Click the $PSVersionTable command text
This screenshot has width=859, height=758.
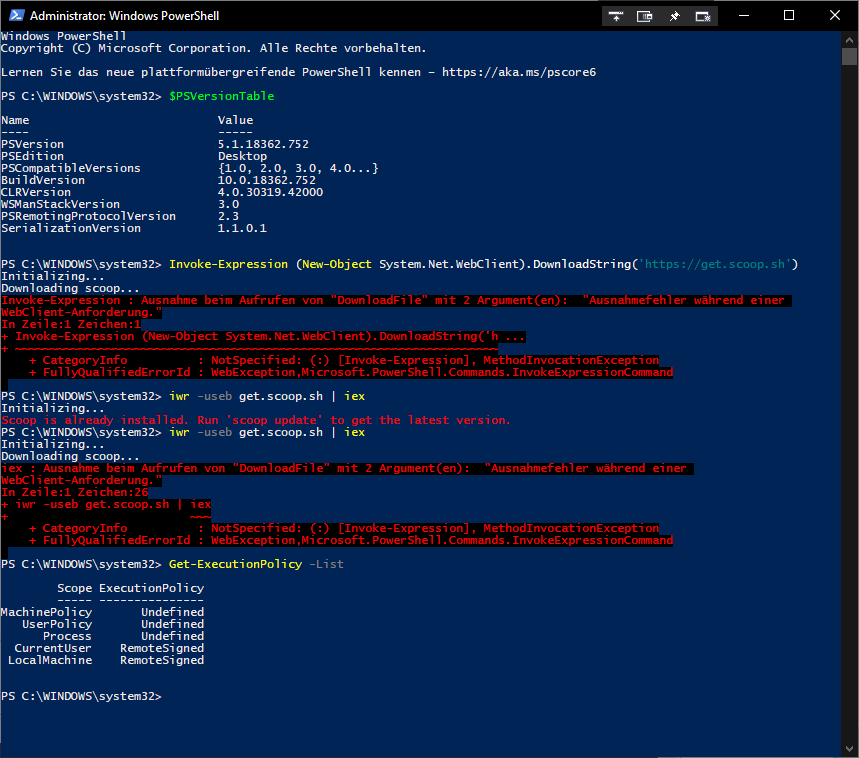221,96
